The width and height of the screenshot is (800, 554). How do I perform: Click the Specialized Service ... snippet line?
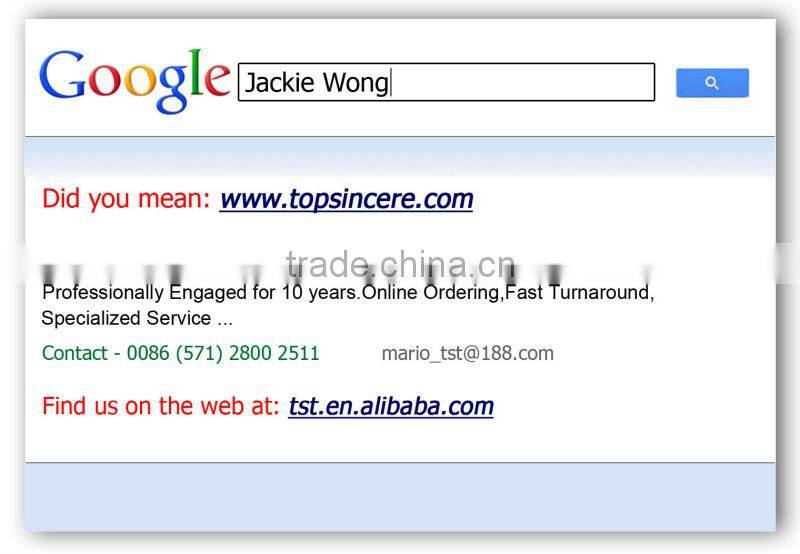137,318
